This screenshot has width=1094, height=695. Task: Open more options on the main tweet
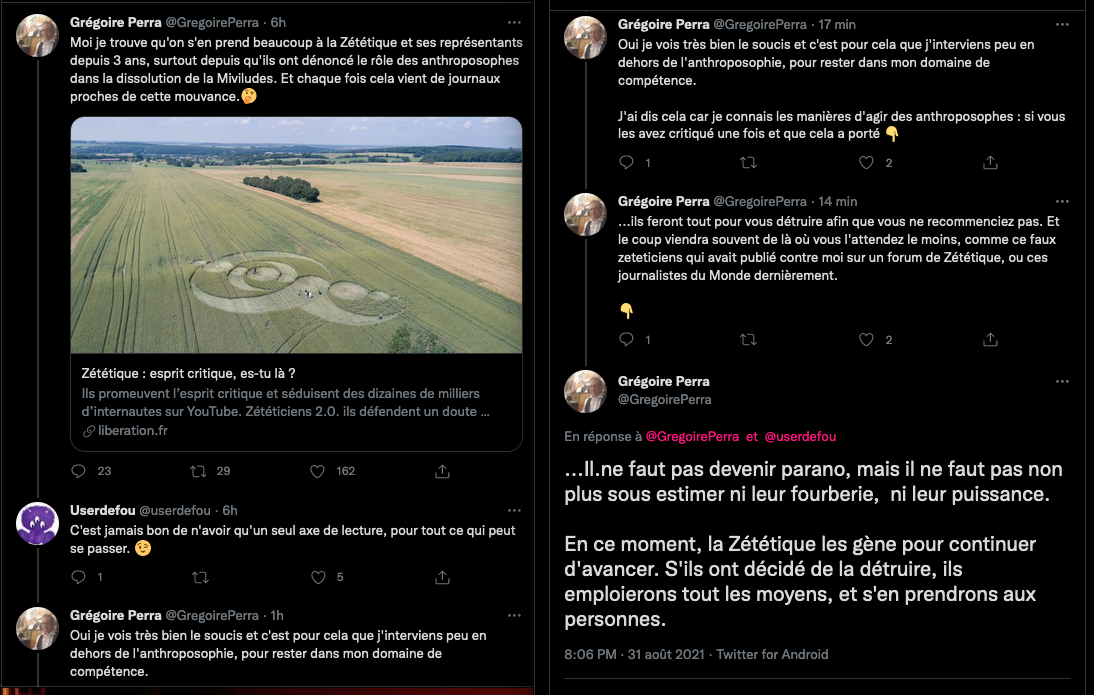coord(1062,382)
